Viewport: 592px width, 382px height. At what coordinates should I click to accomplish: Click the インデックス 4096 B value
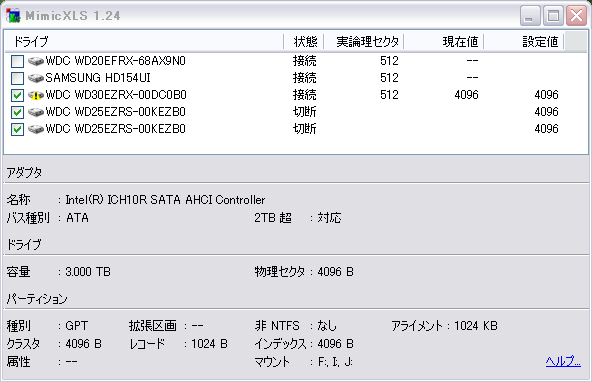(336, 344)
